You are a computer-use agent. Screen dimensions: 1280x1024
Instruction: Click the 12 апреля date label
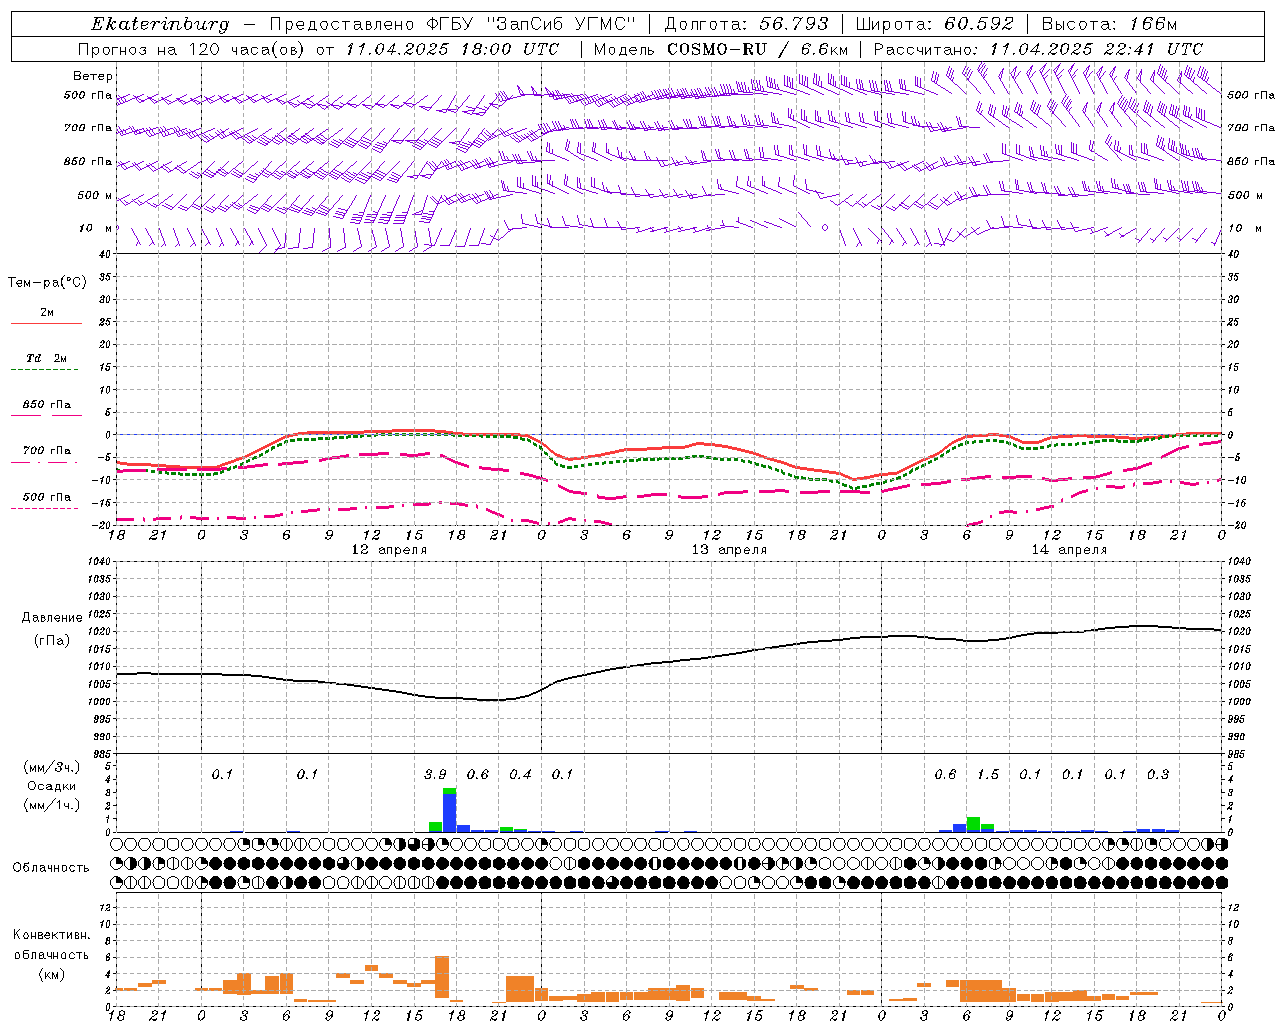coord(389,550)
